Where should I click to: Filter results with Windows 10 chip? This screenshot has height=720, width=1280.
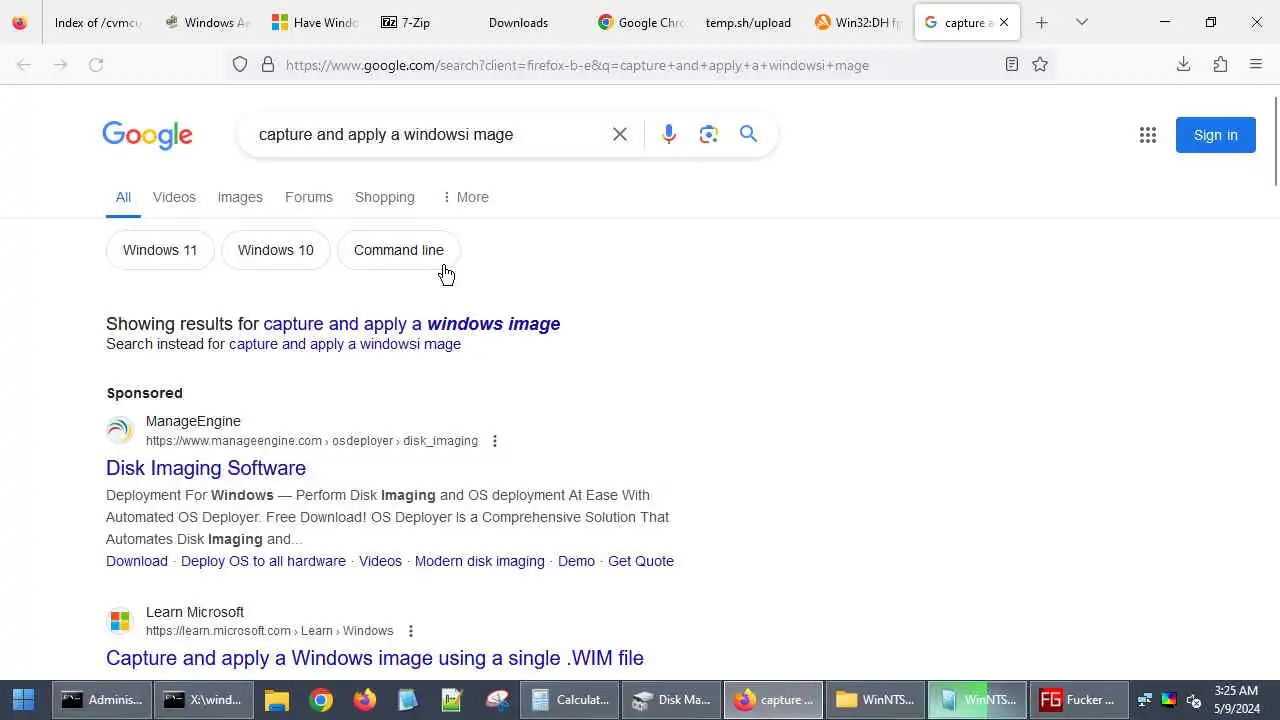pyautogui.click(x=276, y=250)
